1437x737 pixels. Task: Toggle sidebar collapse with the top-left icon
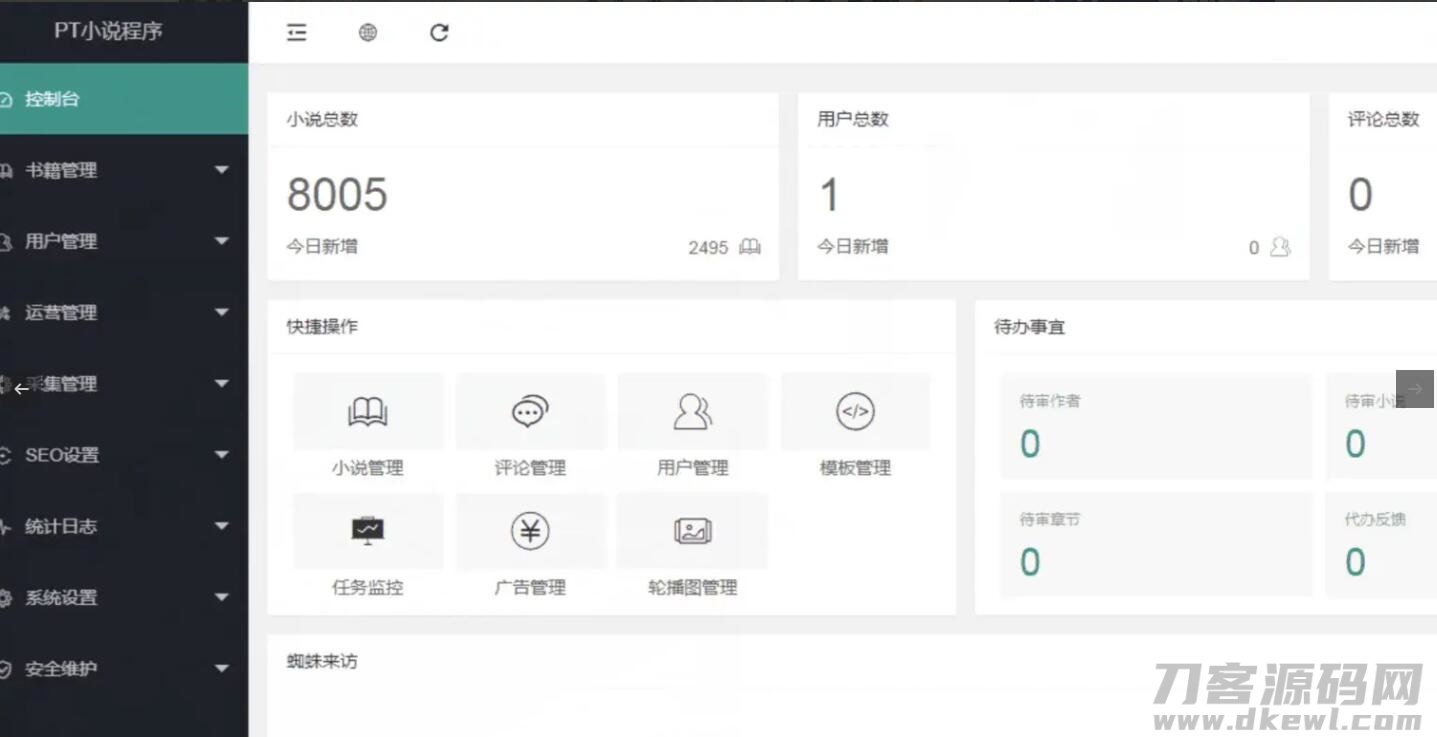pyautogui.click(x=297, y=32)
